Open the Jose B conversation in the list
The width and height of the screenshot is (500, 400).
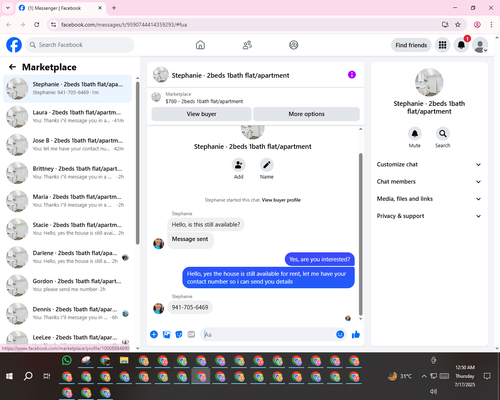pyautogui.click(x=67, y=145)
